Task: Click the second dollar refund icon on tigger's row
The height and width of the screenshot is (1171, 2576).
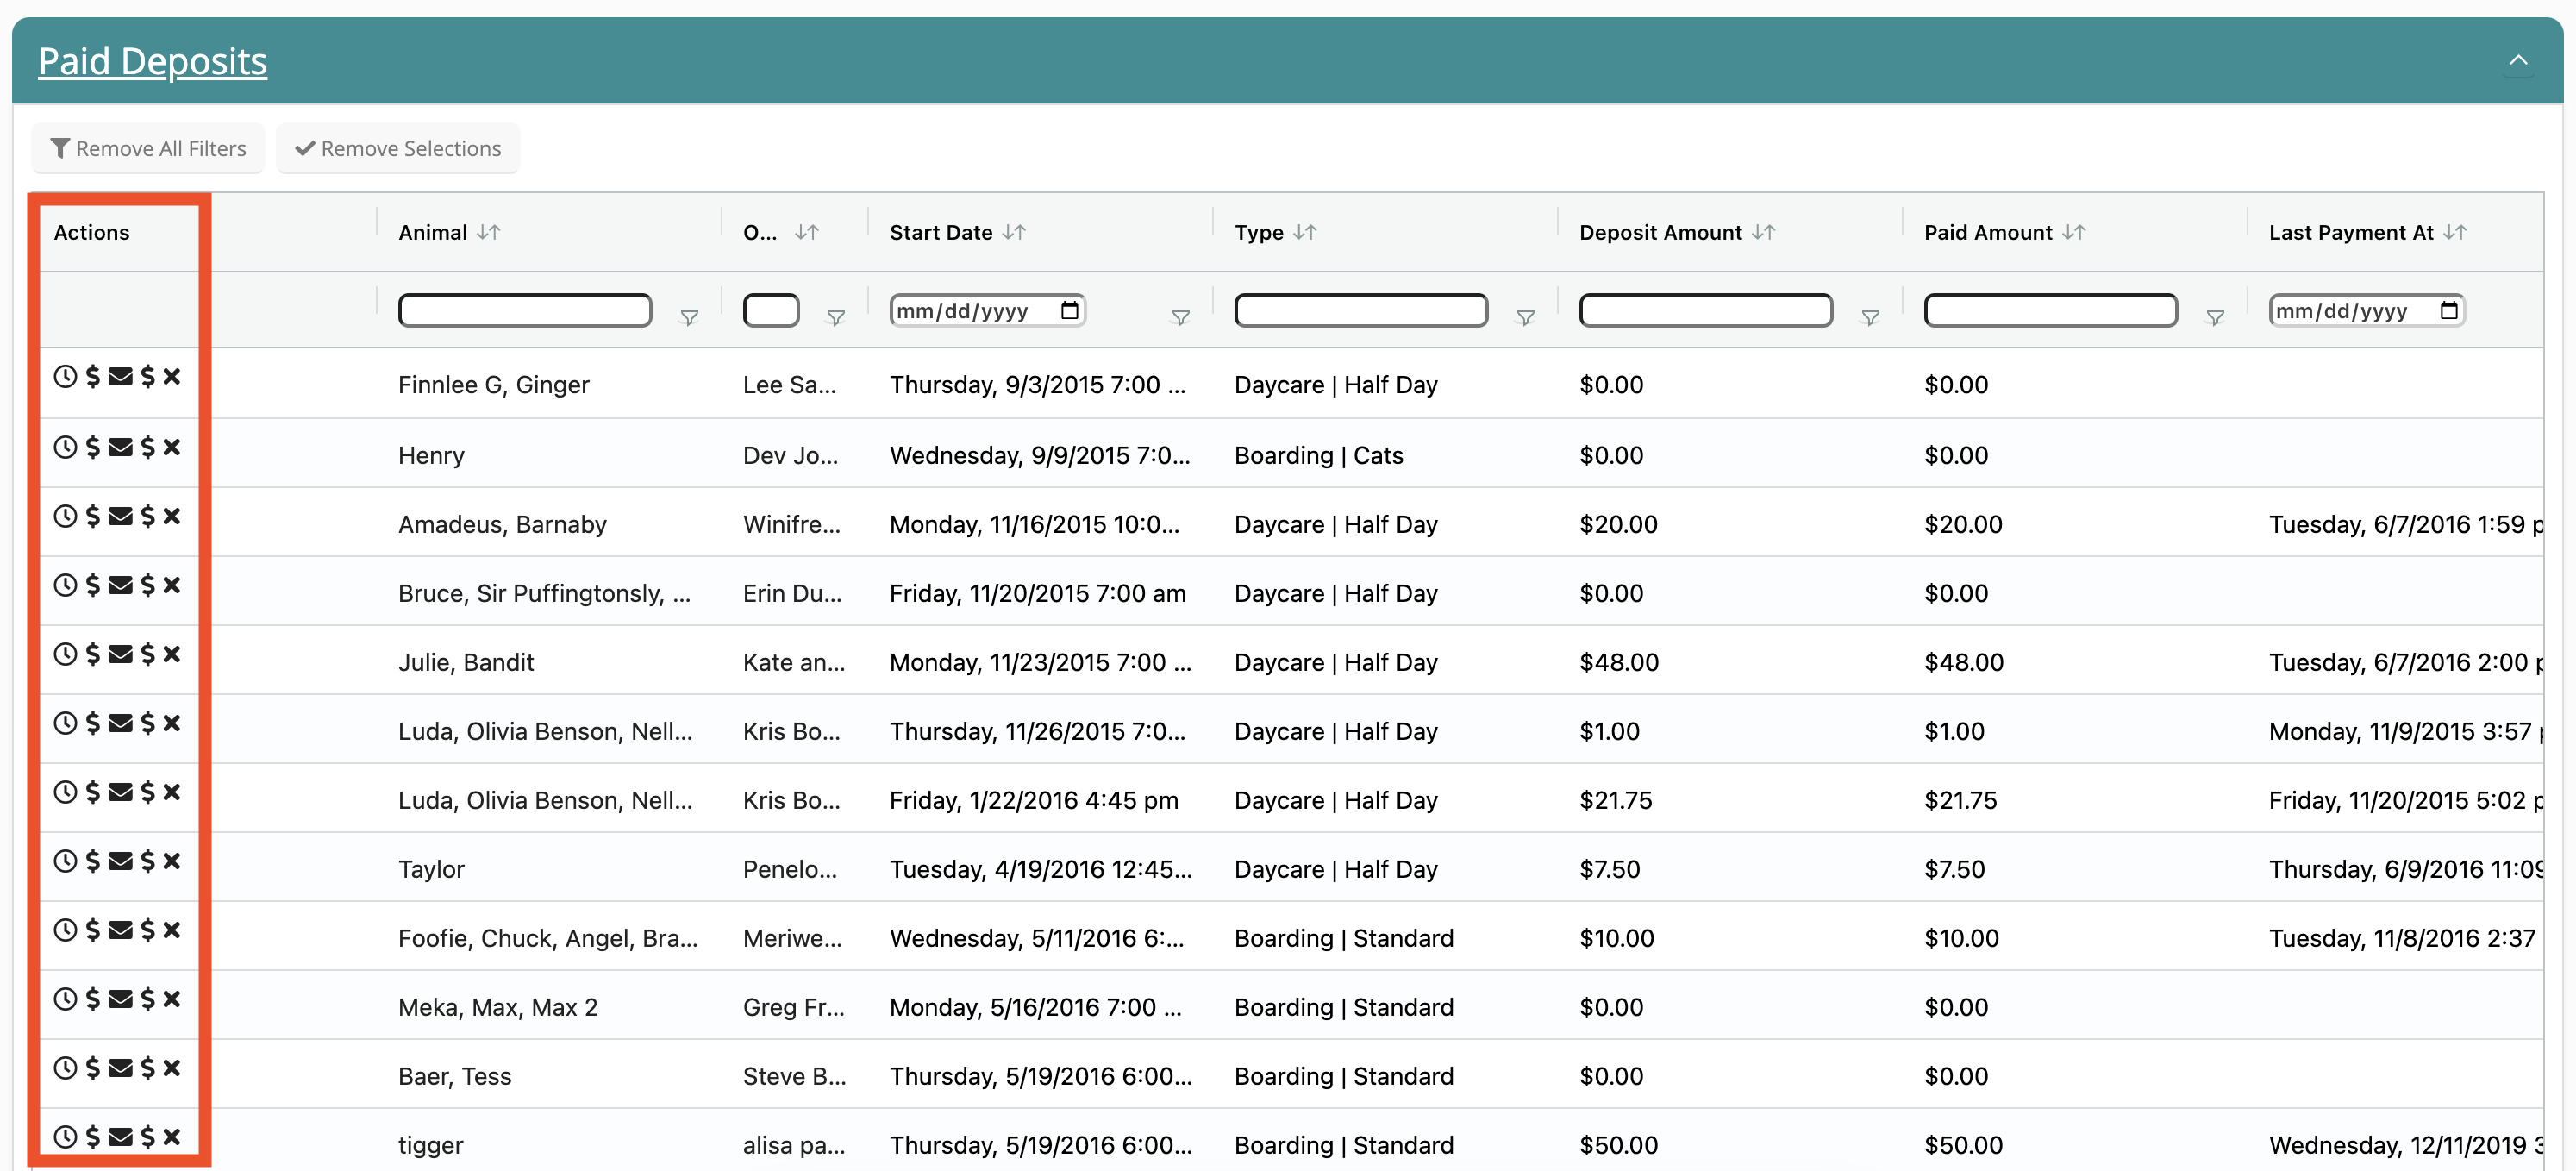Action: point(147,1135)
